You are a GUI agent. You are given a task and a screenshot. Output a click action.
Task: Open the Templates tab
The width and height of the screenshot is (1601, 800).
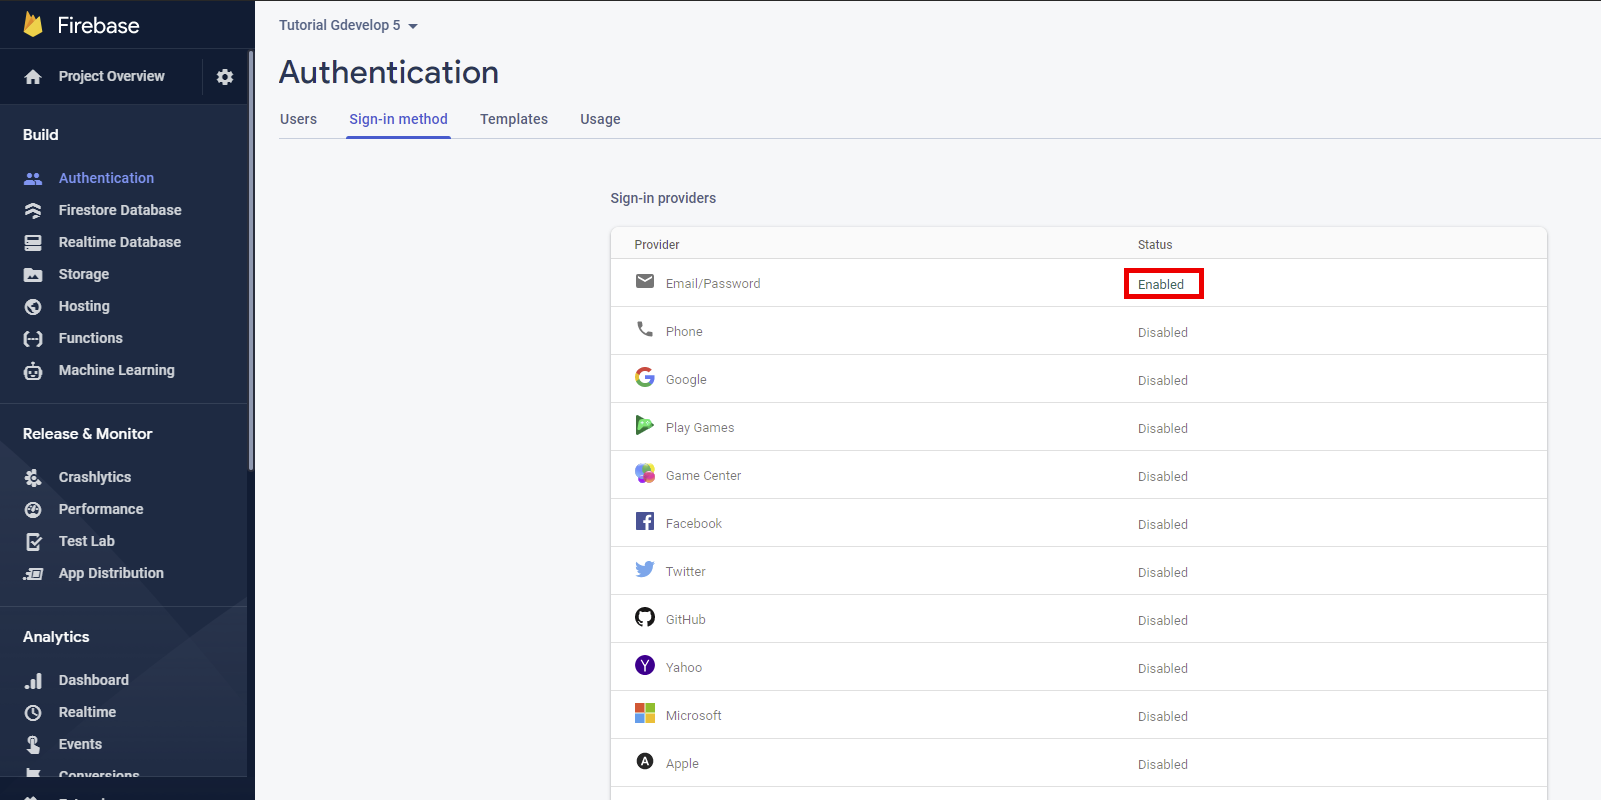point(513,119)
